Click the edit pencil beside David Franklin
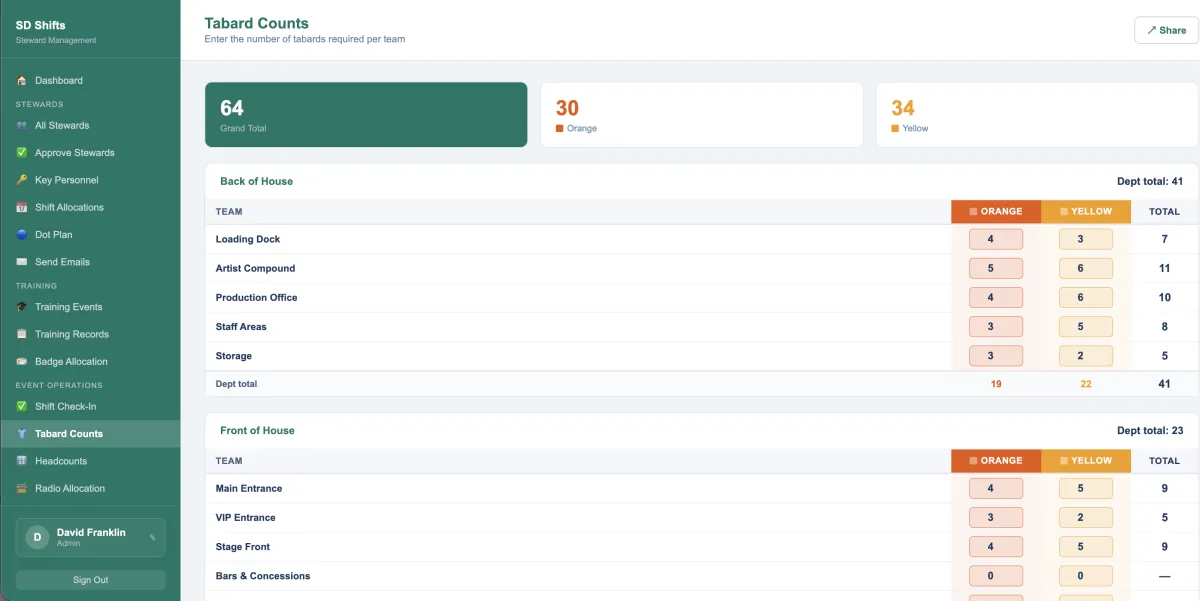1200x601 pixels. tap(153, 537)
